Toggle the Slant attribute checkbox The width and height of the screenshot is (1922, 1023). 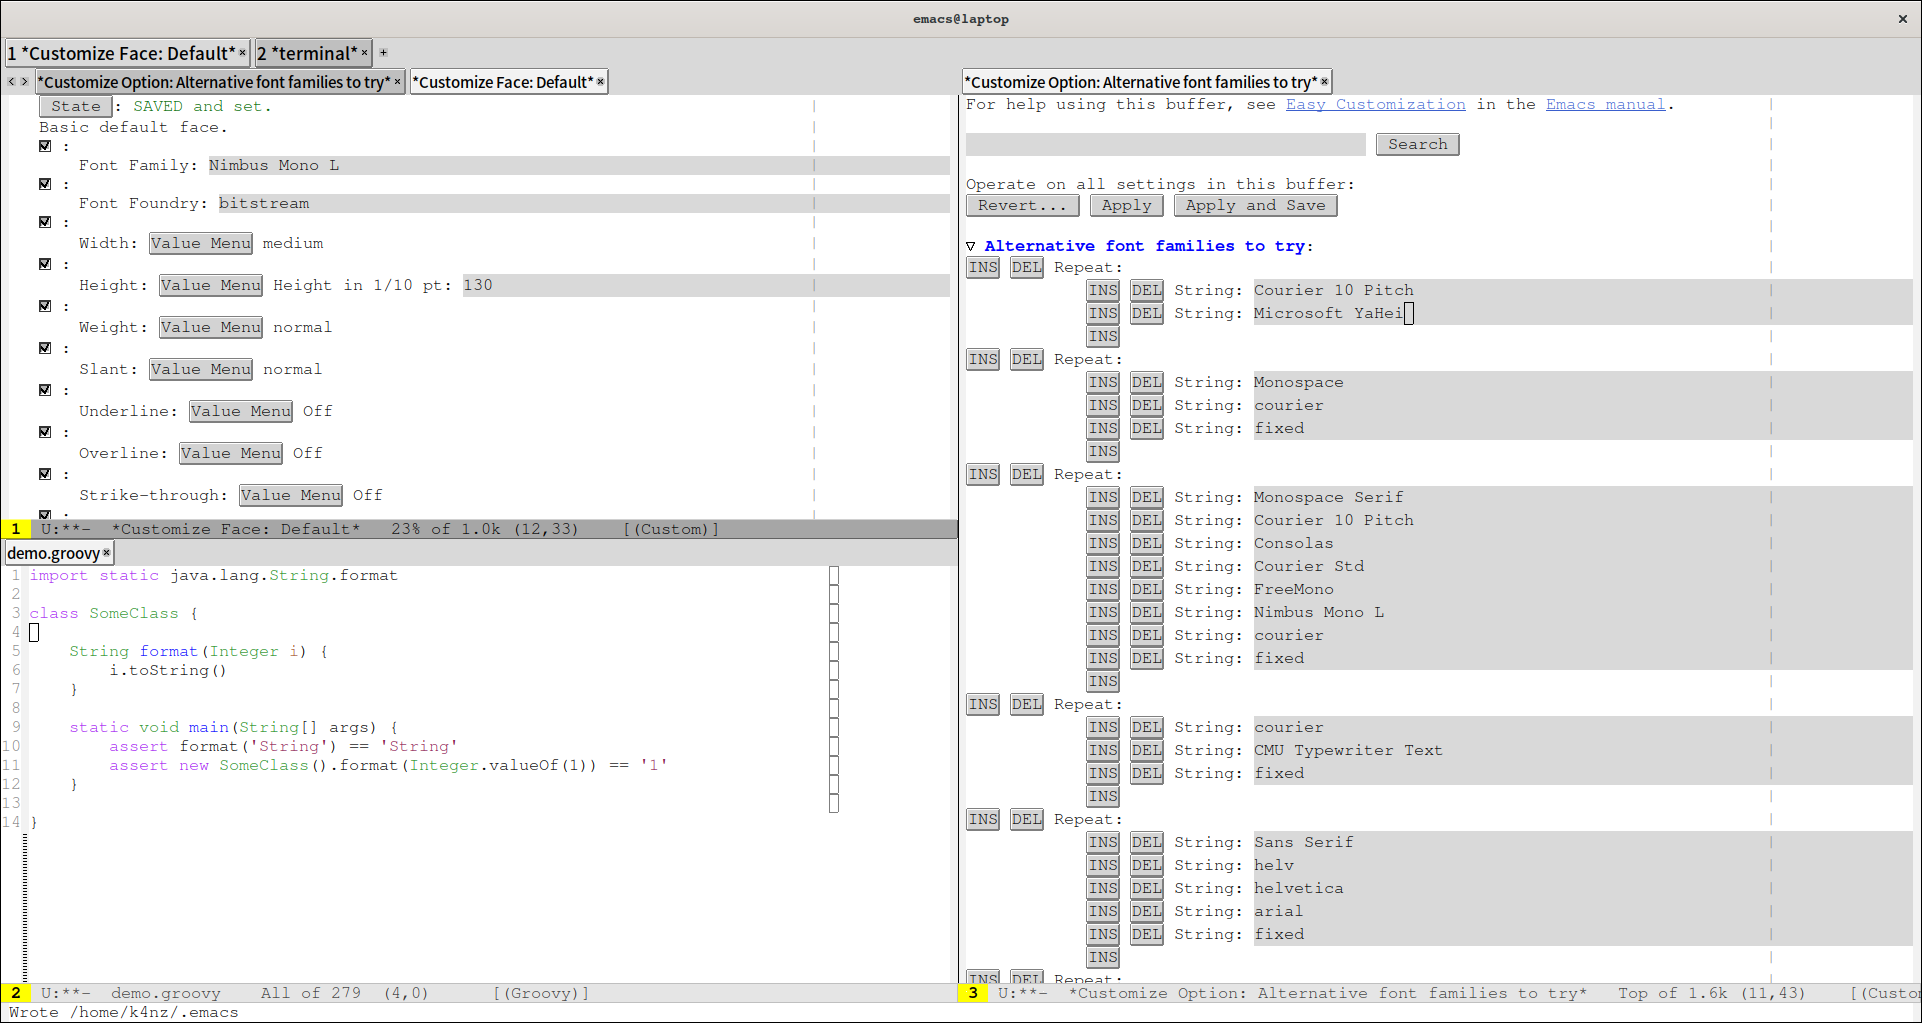(x=45, y=348)
